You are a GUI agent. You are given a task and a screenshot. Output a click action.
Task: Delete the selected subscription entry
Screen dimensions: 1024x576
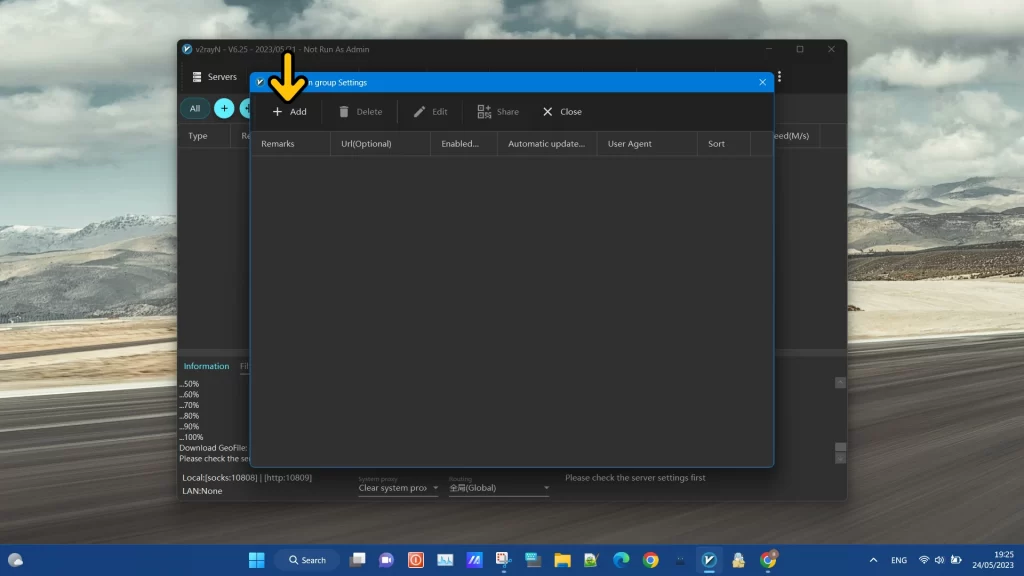pyautogui.click(x=361, y=111)
